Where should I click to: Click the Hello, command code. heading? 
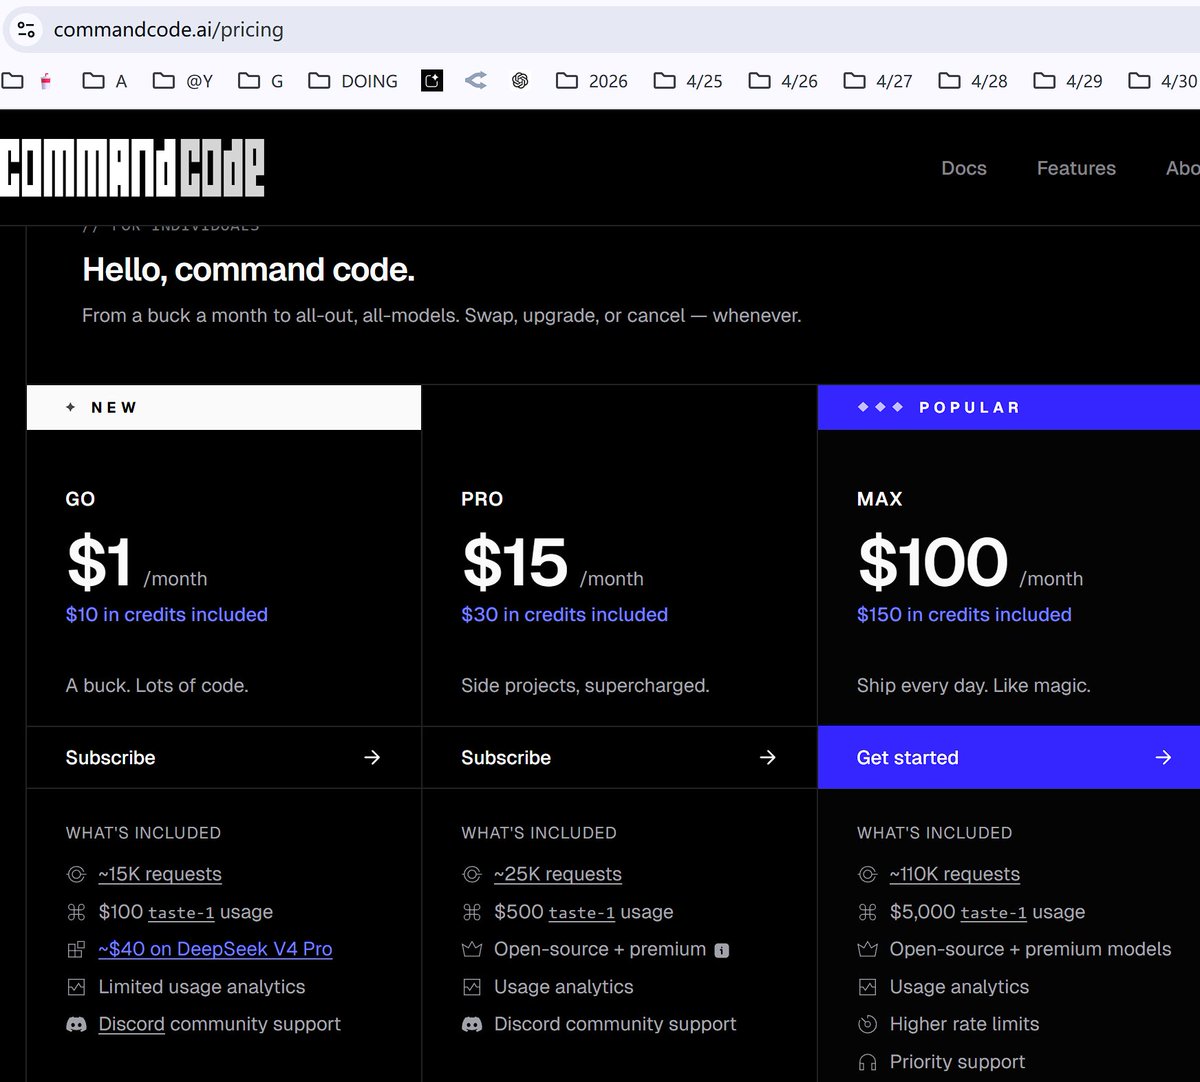[248, 269]
